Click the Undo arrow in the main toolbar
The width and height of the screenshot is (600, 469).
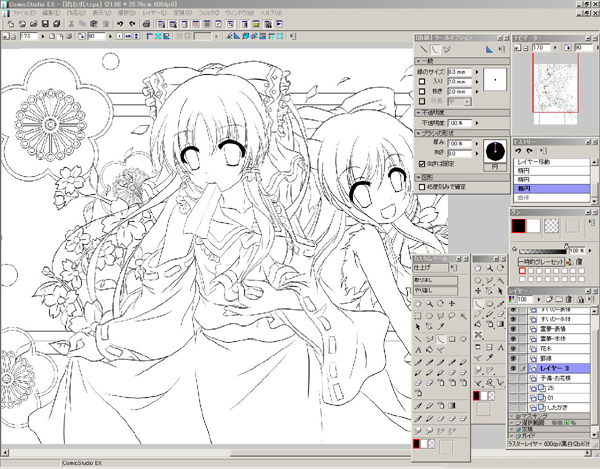click(120, 24)
